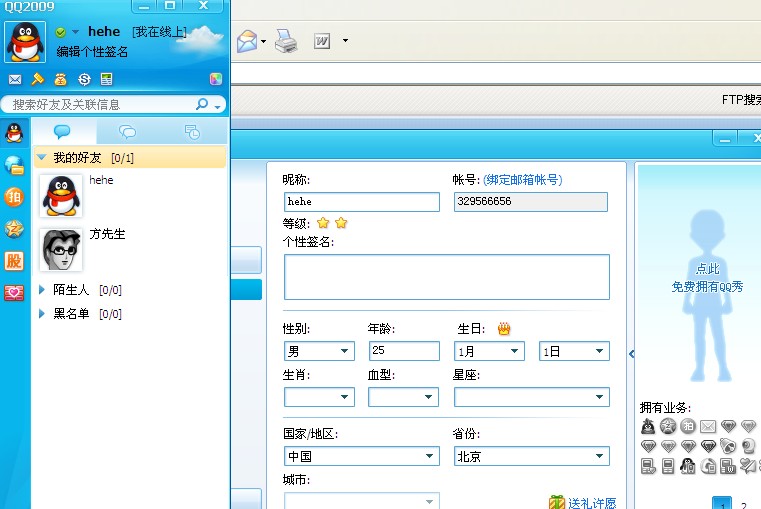Click the search magnifier icon
The width and height of the screenshot is (761, 509).
[x=202, y=104]
